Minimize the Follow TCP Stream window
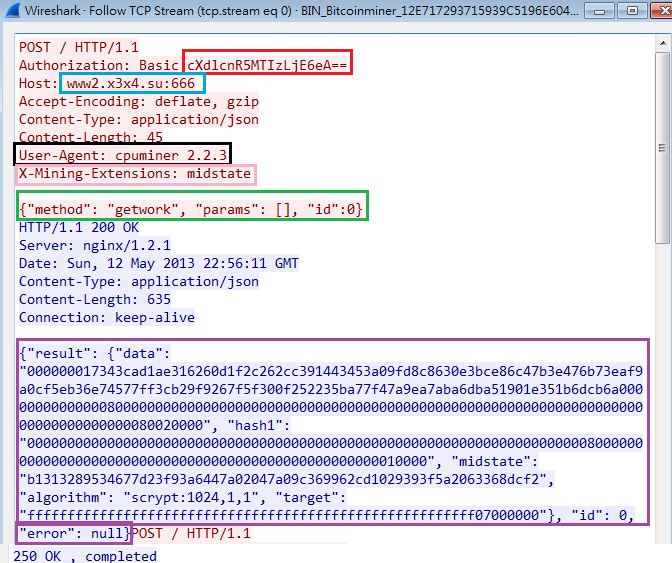 599,11
